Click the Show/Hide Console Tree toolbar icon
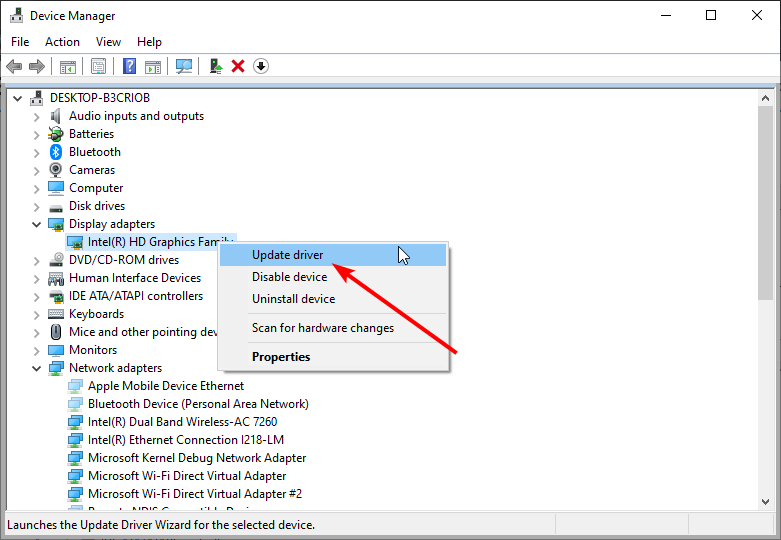Viewport: 781px width, 540px height. (x=68, y=66)
